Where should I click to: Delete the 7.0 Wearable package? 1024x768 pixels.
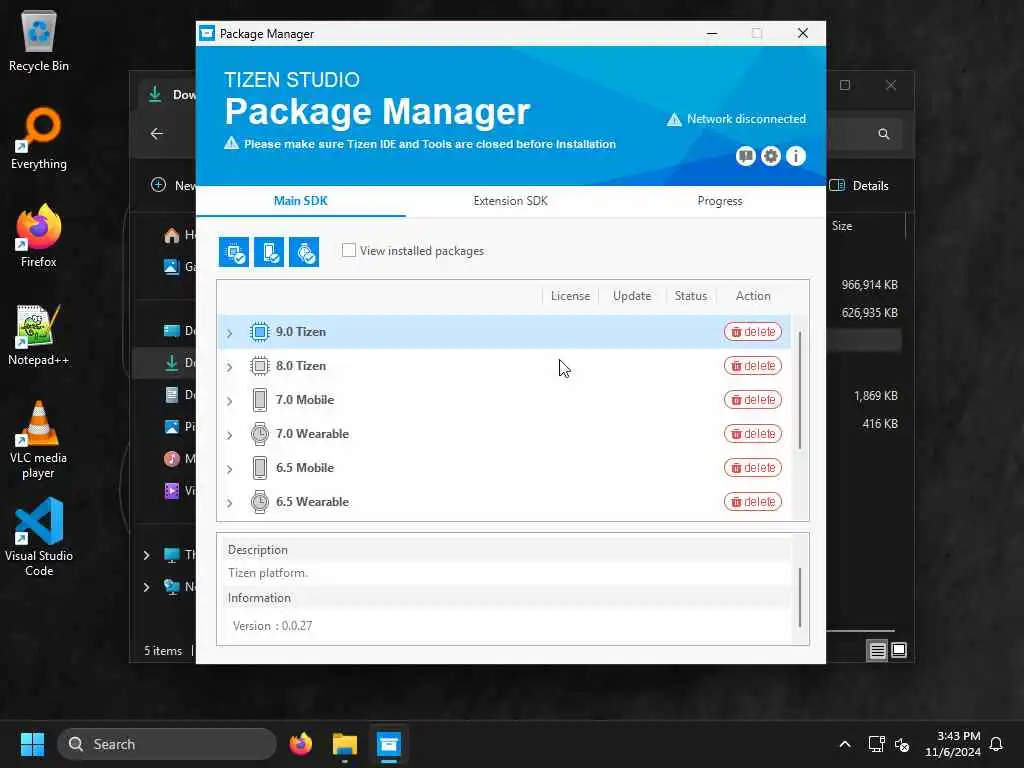pyautogui.click(x=753, y=434)
